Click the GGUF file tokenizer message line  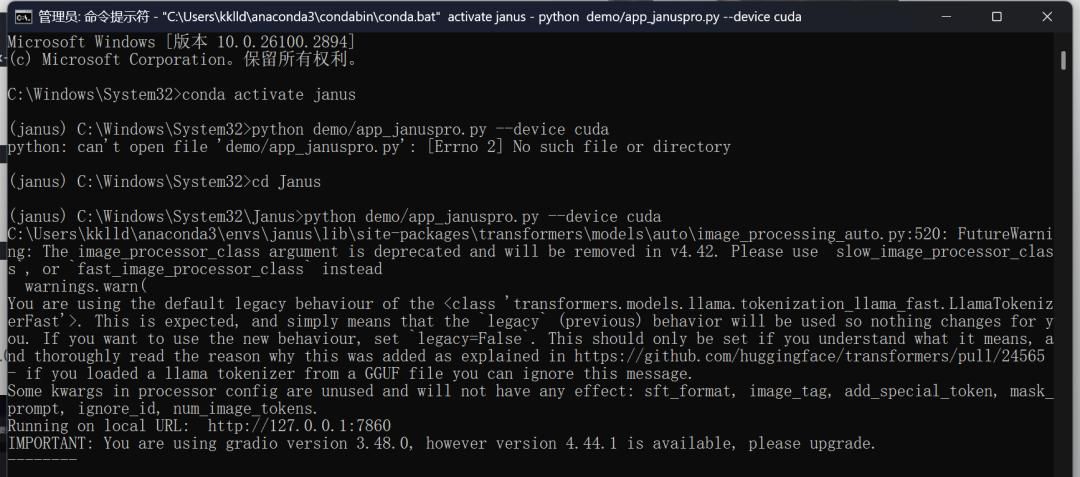tap(350, 374)
